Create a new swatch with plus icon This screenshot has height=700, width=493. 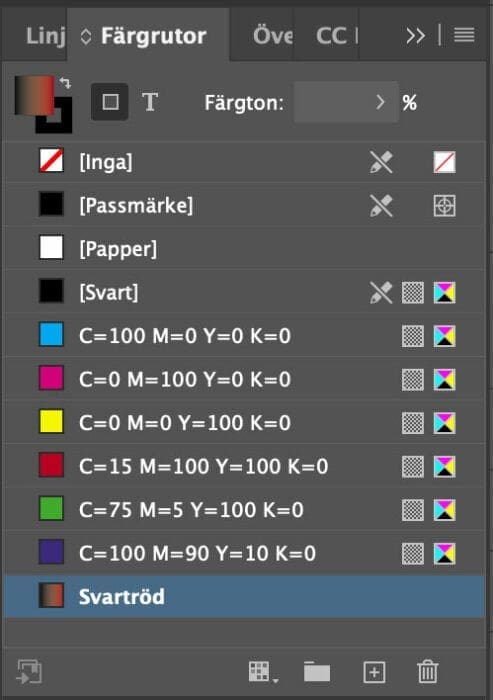coord(374,672)
